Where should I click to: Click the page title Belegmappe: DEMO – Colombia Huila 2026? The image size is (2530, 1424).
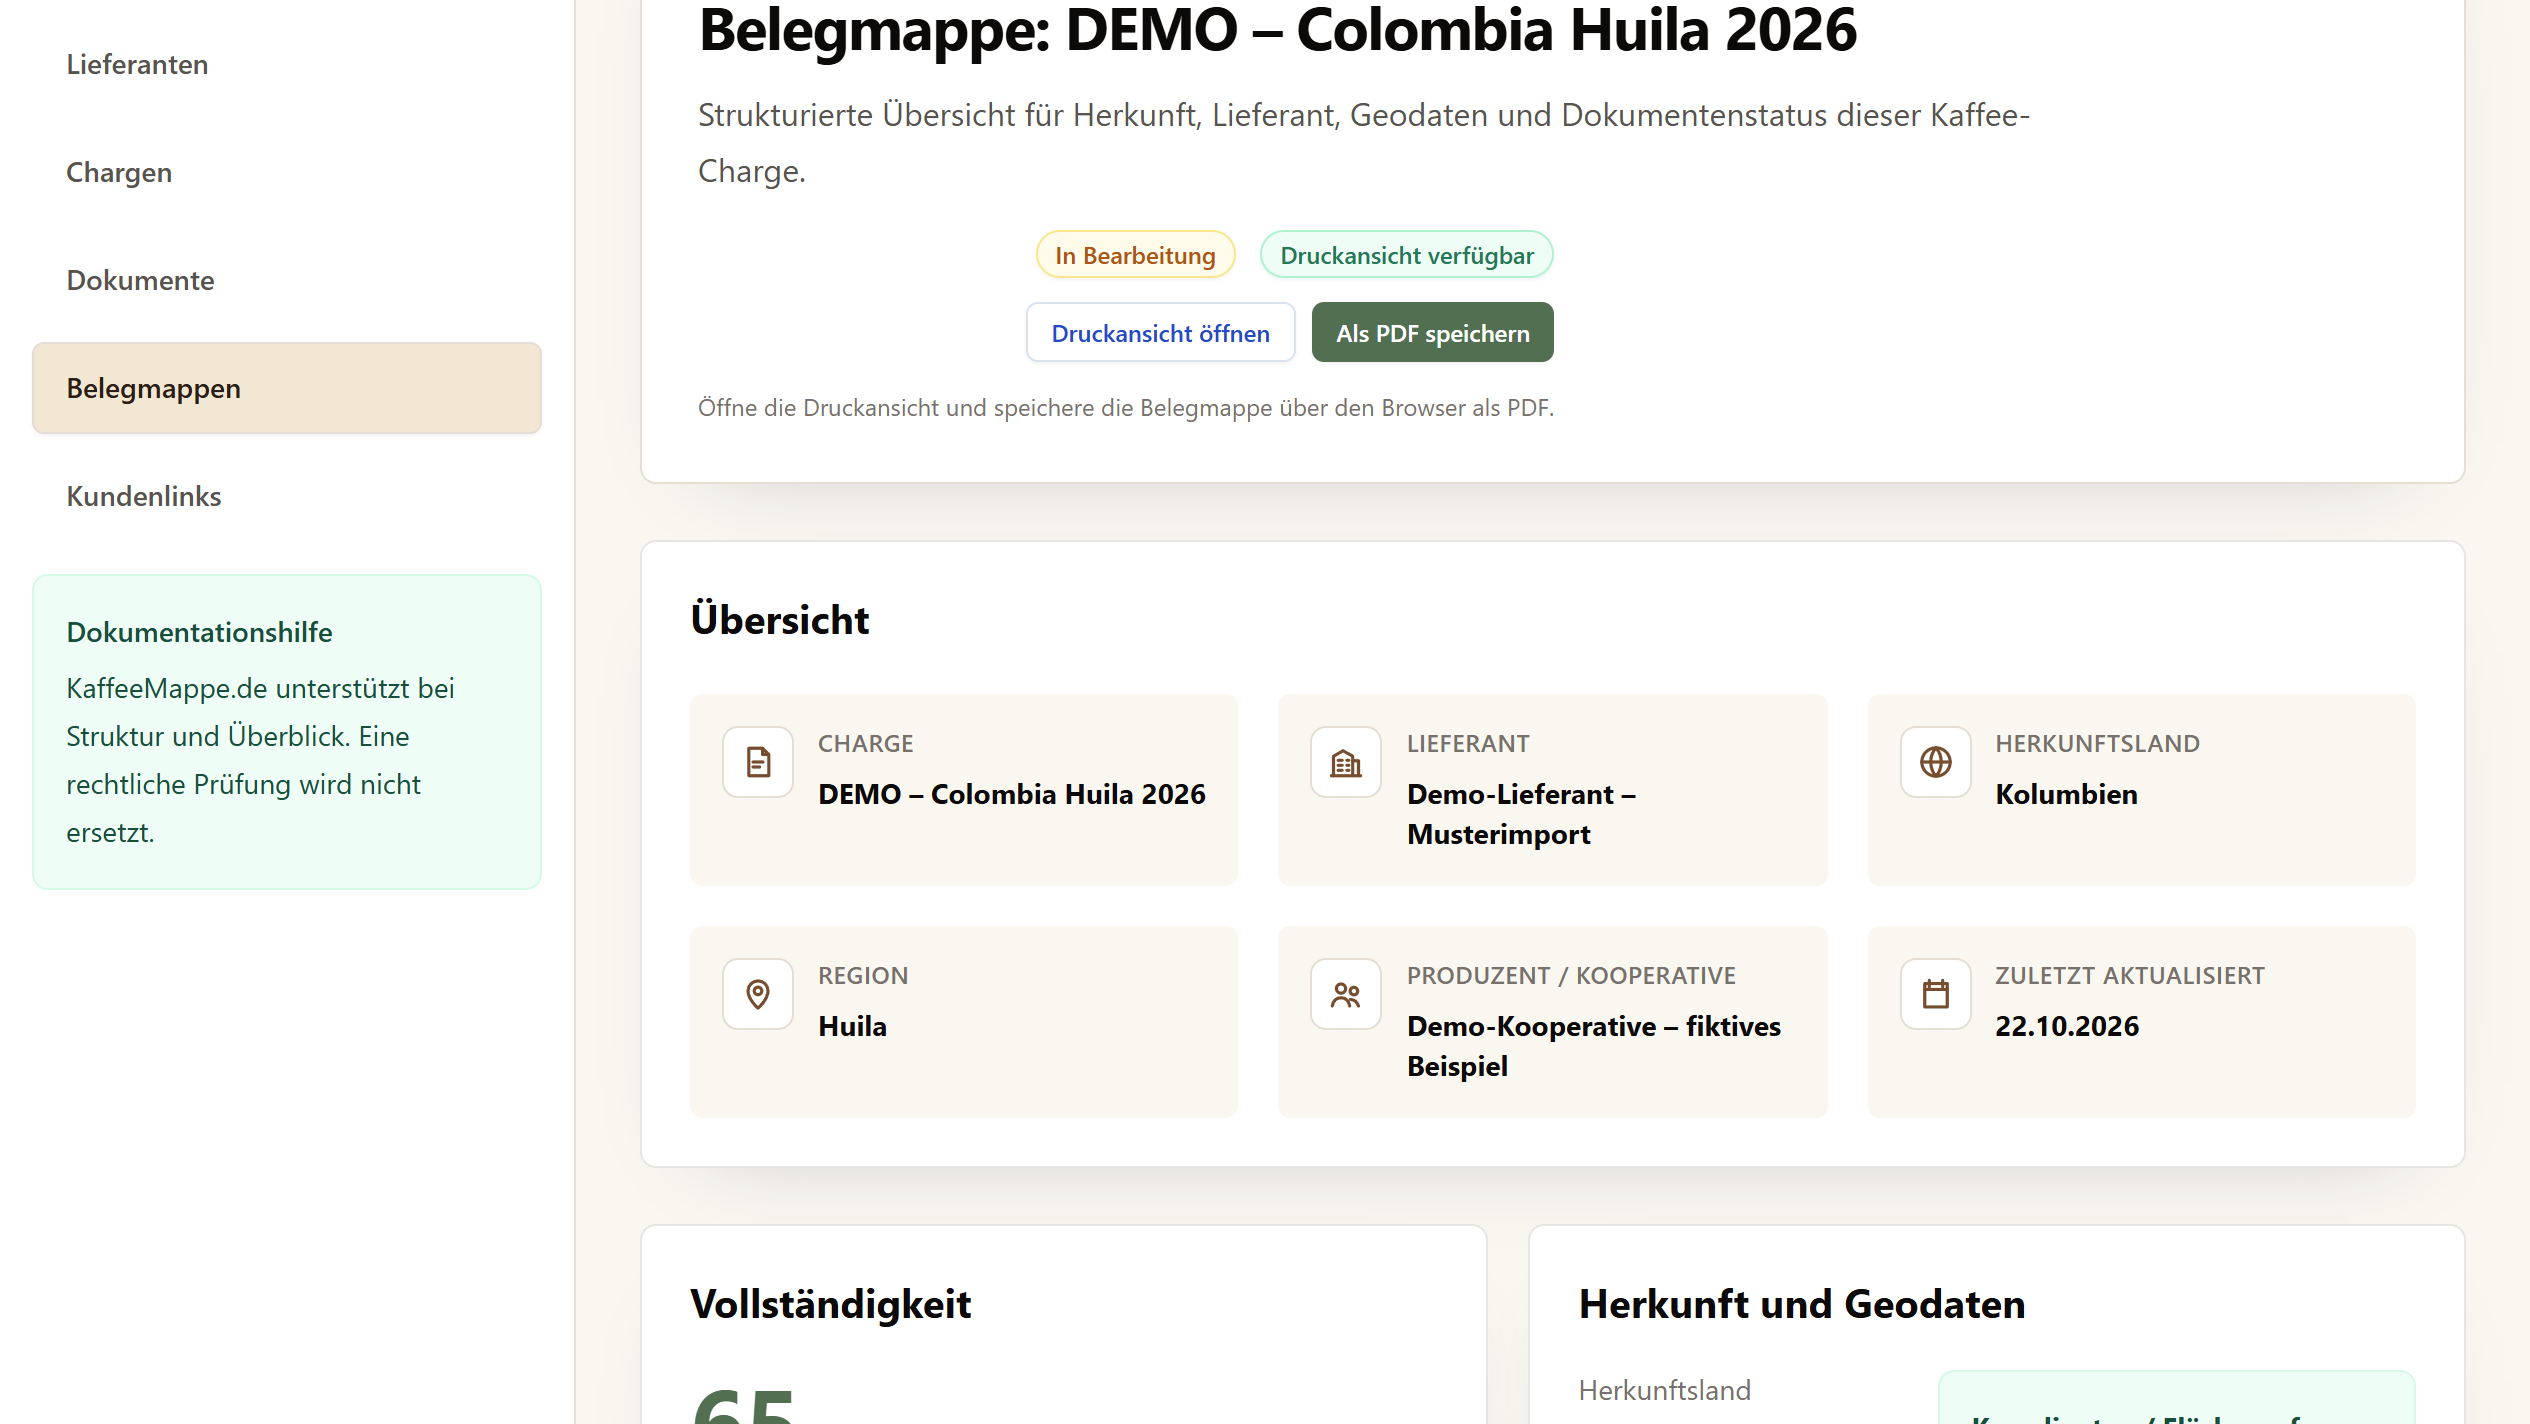coord(1277,30)
